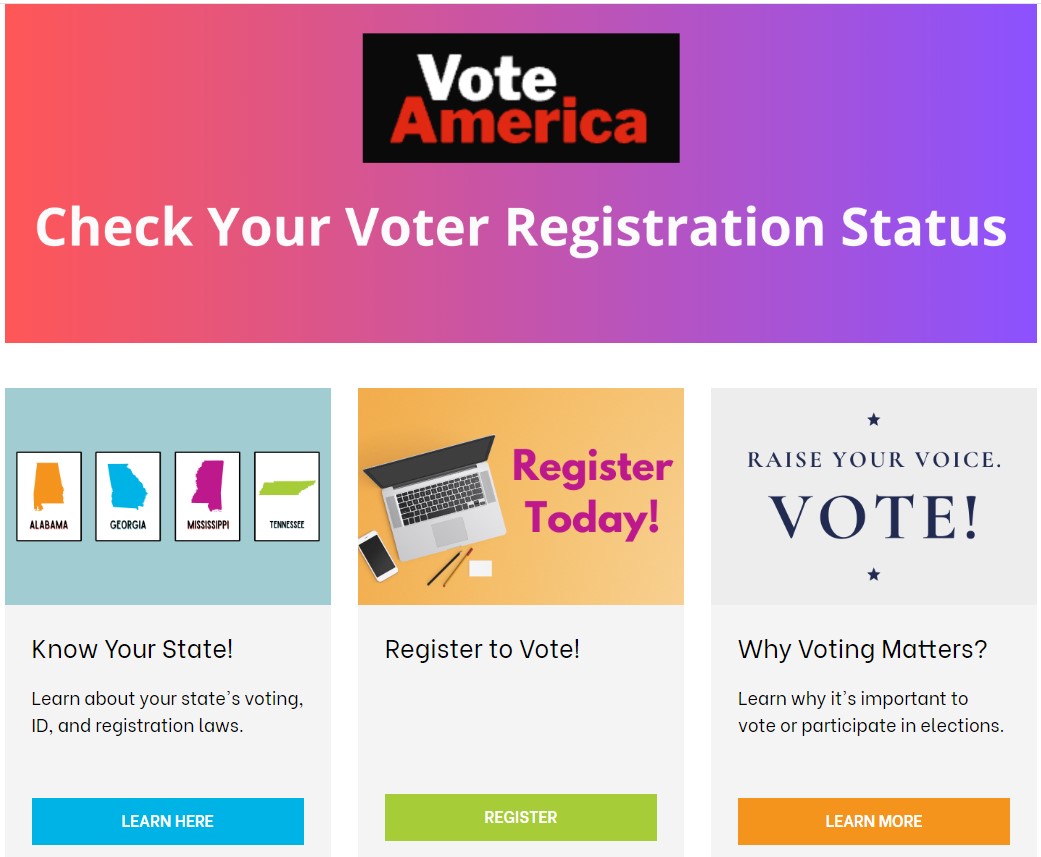Click the star above Raise Your Voice
Image resolution: width=1041 pixels, height=857 pixels.
[x=873, y=420]
